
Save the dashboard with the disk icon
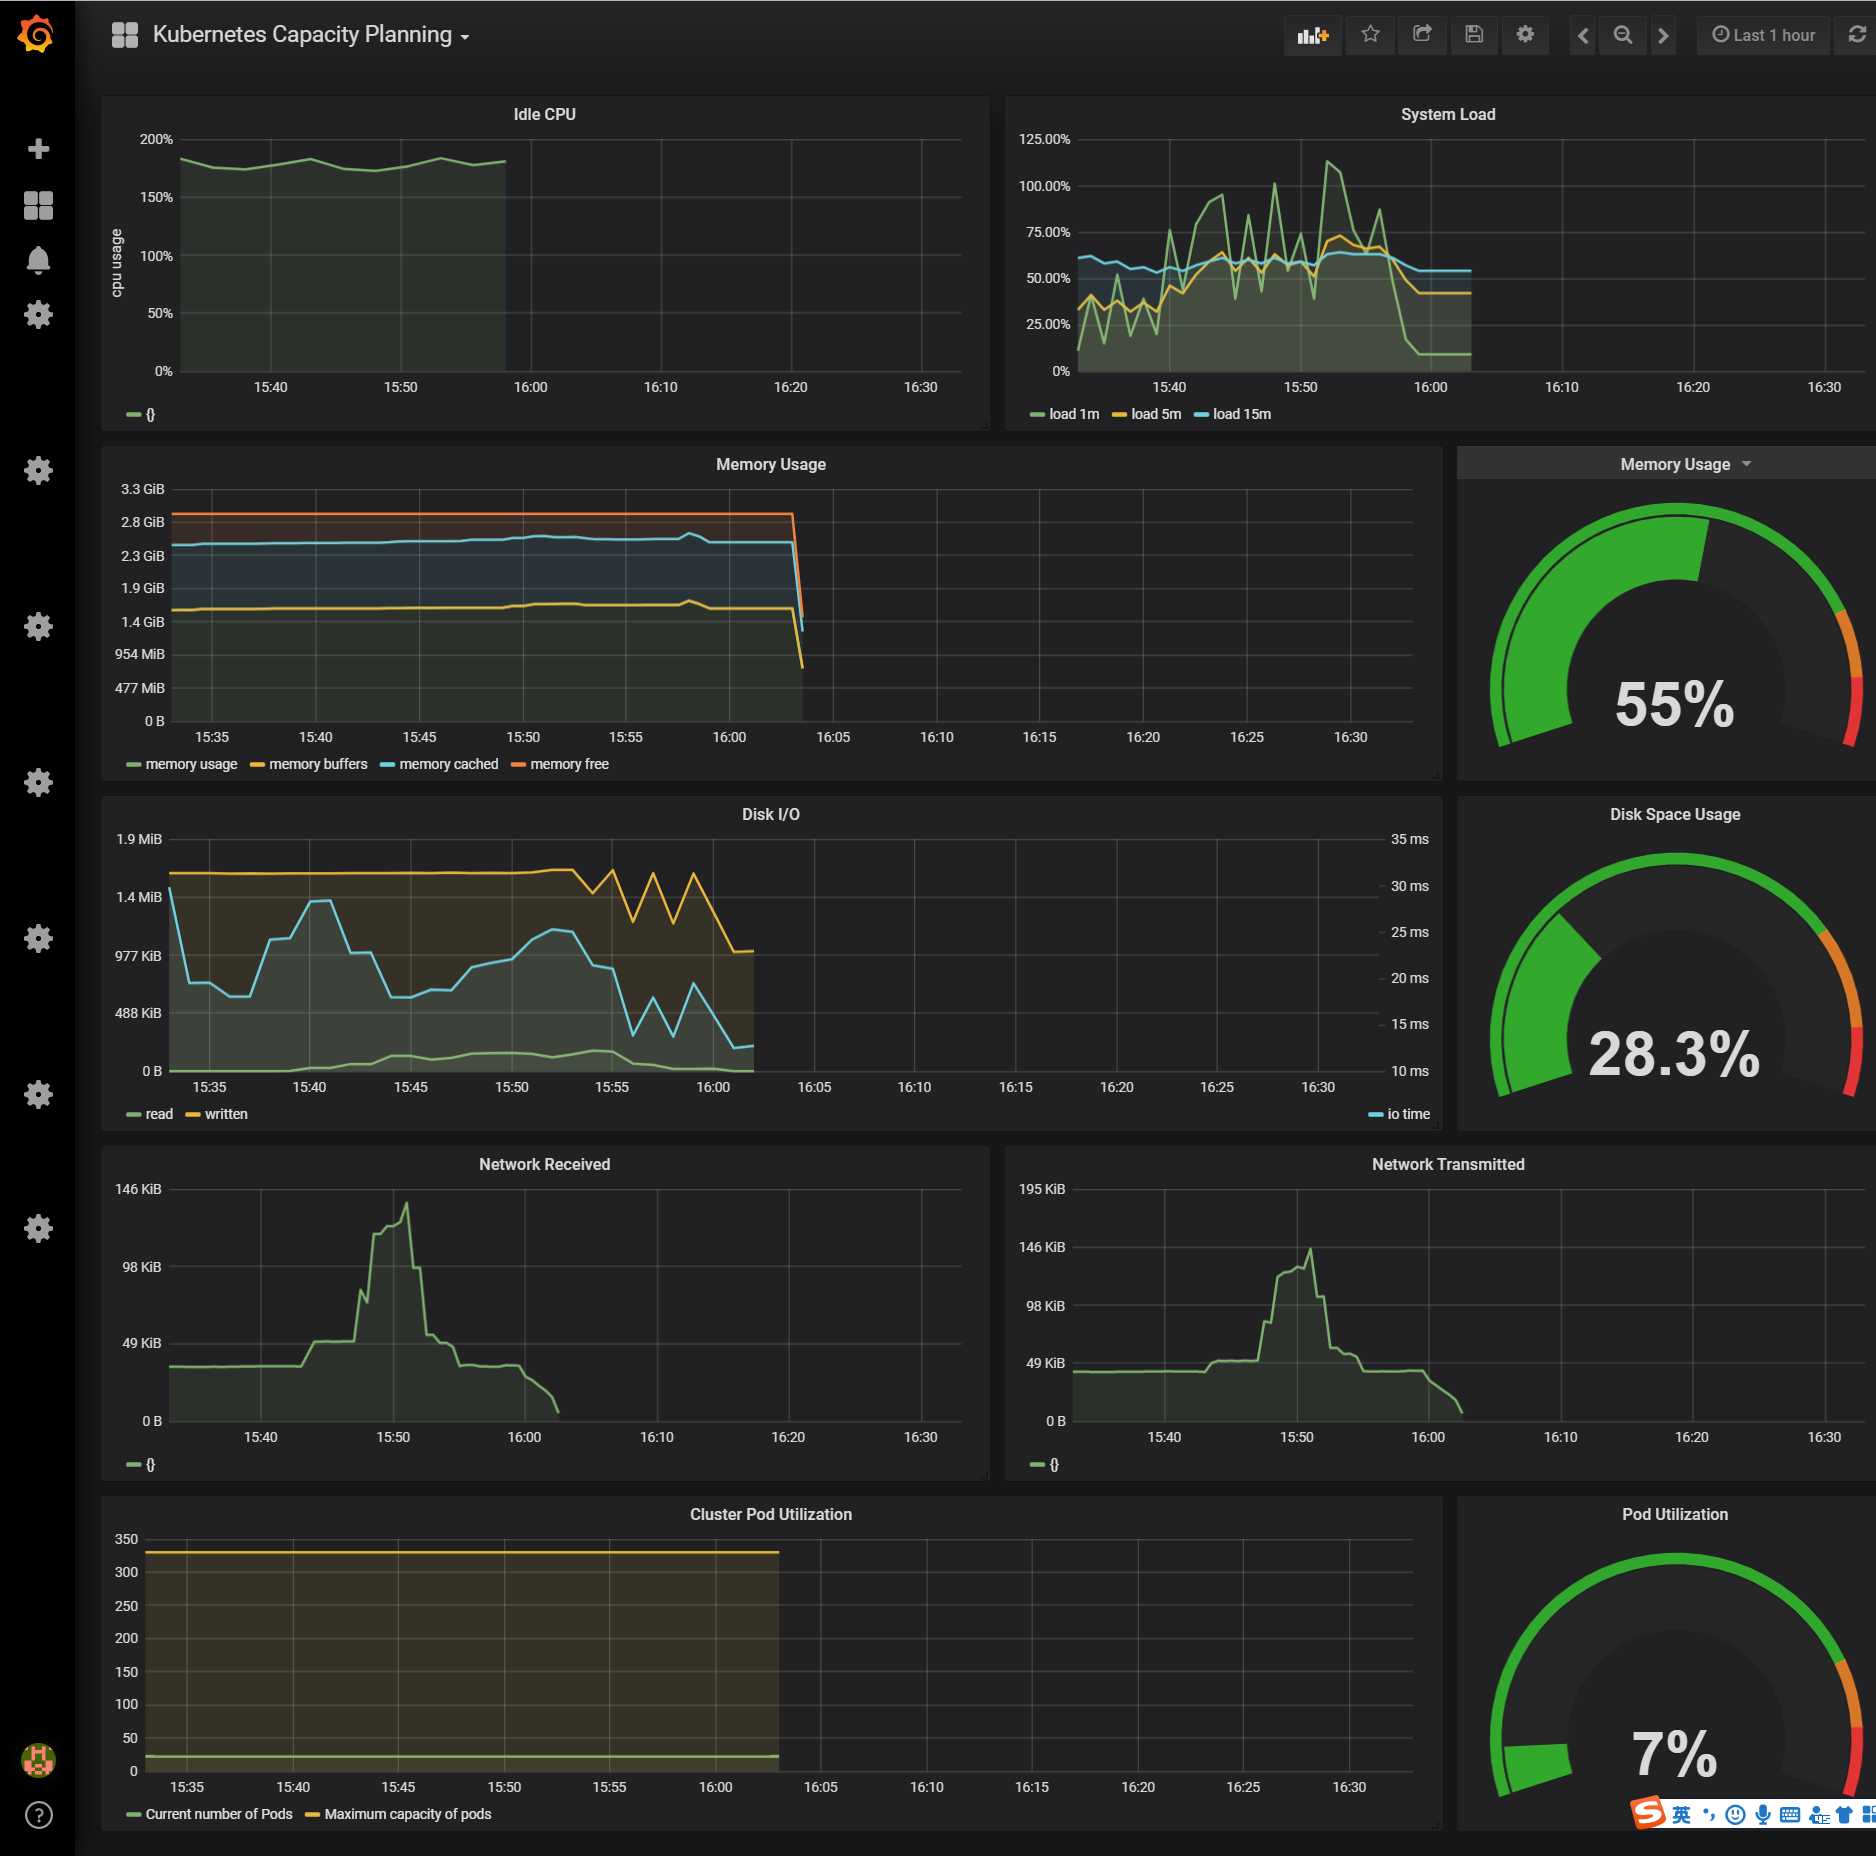[1474, 35]
